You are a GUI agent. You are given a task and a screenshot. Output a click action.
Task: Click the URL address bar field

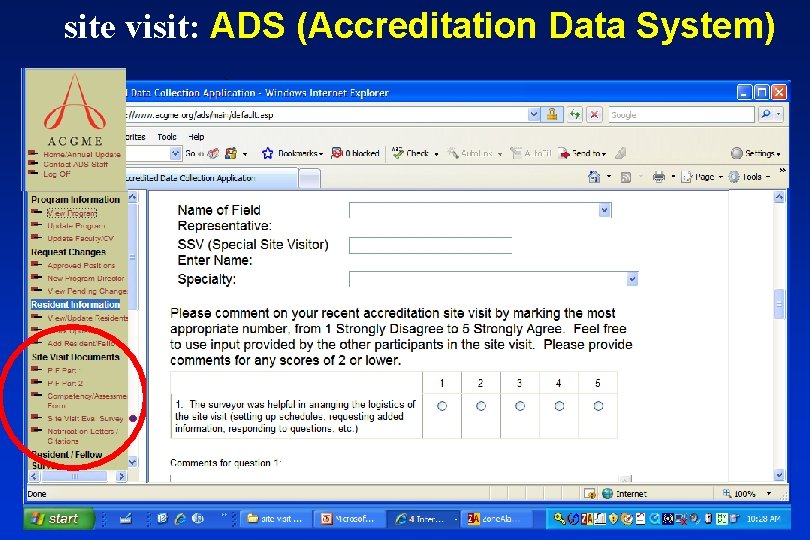(x=326, y=115)
